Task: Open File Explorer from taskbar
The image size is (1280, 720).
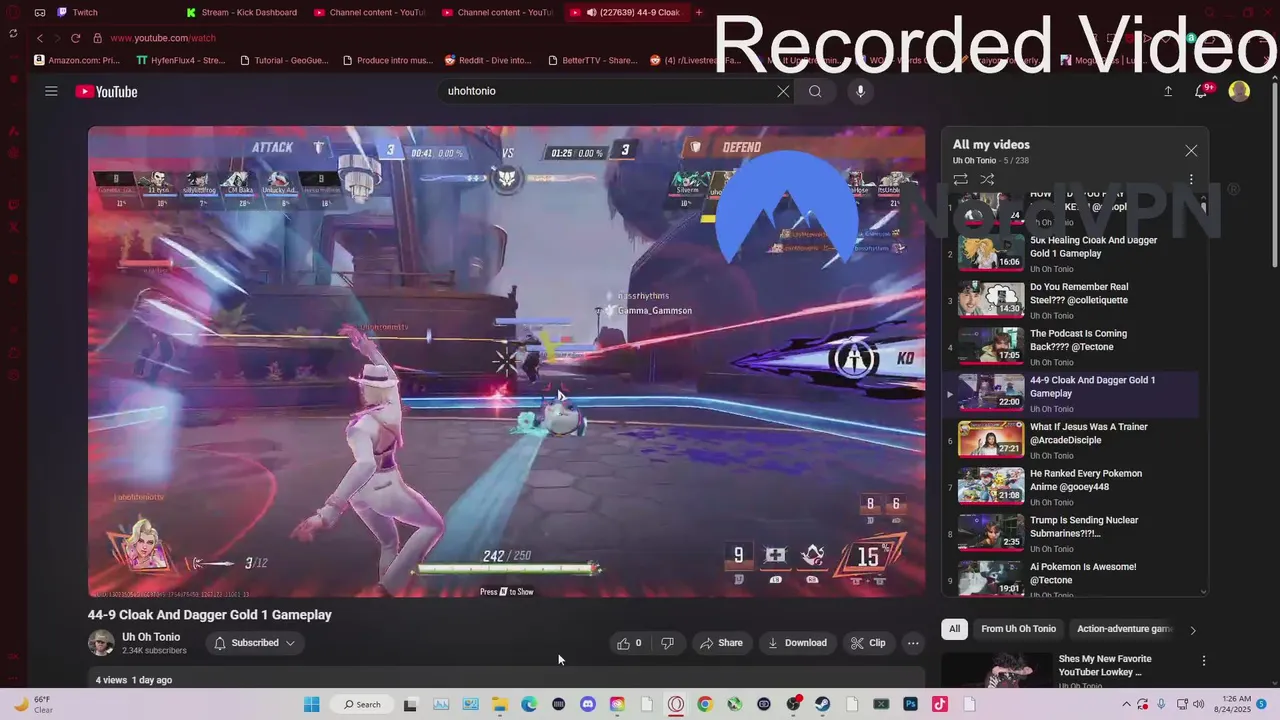Action: click(x=499, y=704)
